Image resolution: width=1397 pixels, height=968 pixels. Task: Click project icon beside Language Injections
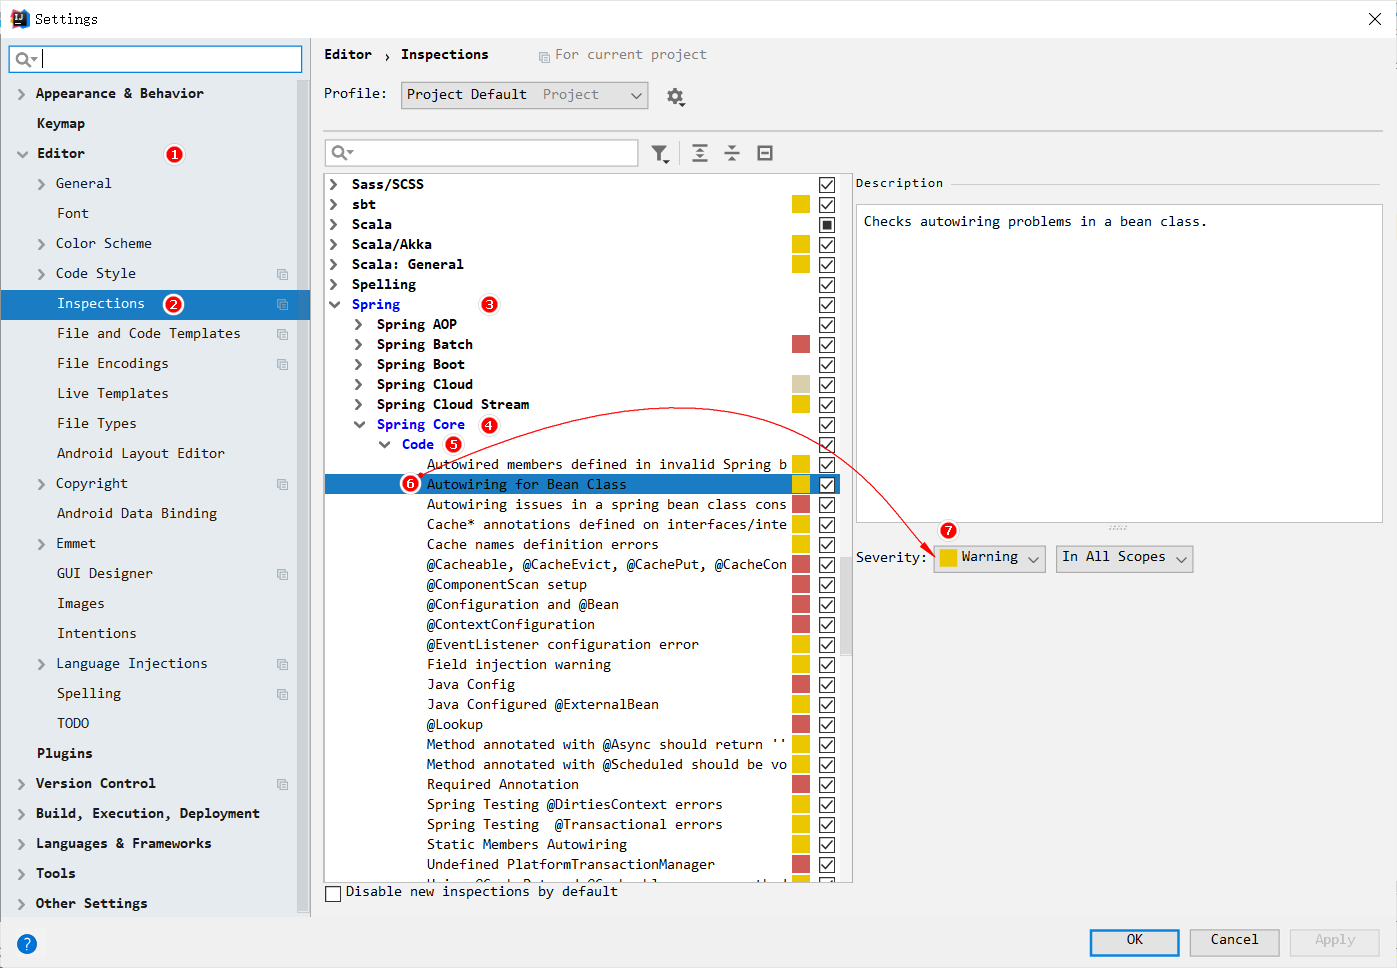pos(282,664)
